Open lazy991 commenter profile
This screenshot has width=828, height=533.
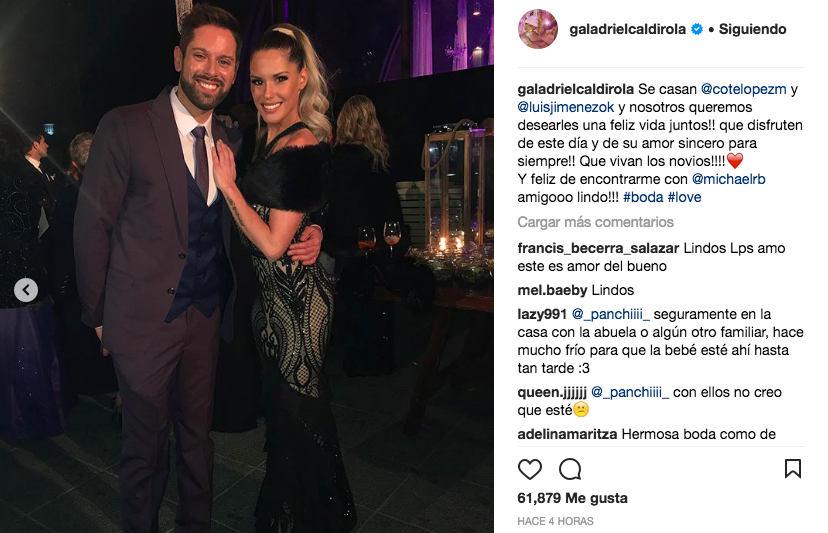click(x=542, y=314)
